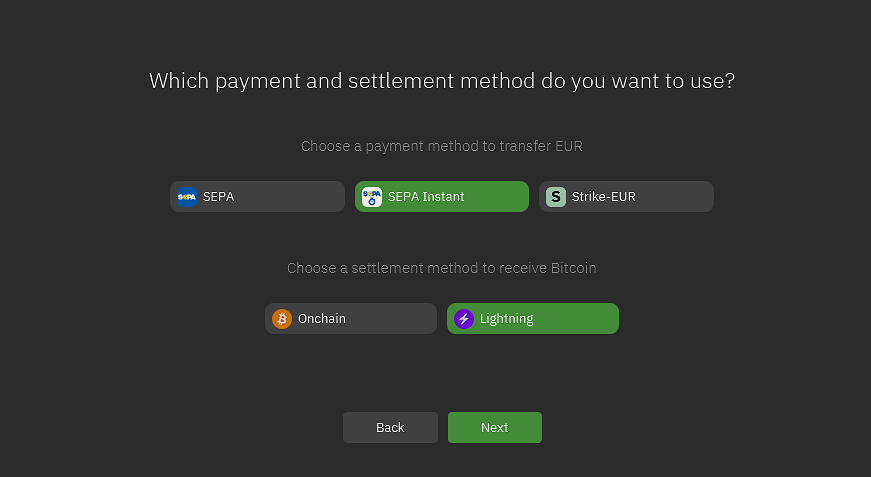This screenshot has width=871, height=477.
Task: Go back with the Back button
Action: 390,428
